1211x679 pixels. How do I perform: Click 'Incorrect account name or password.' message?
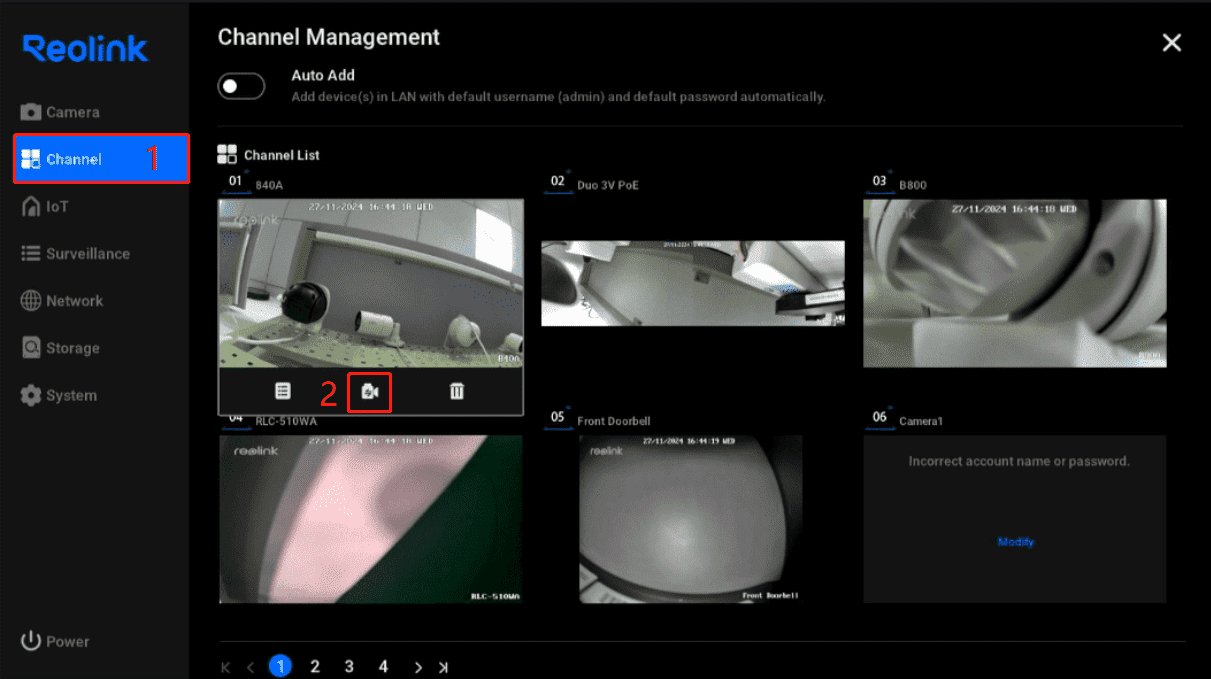click(x=1019, y=462)
